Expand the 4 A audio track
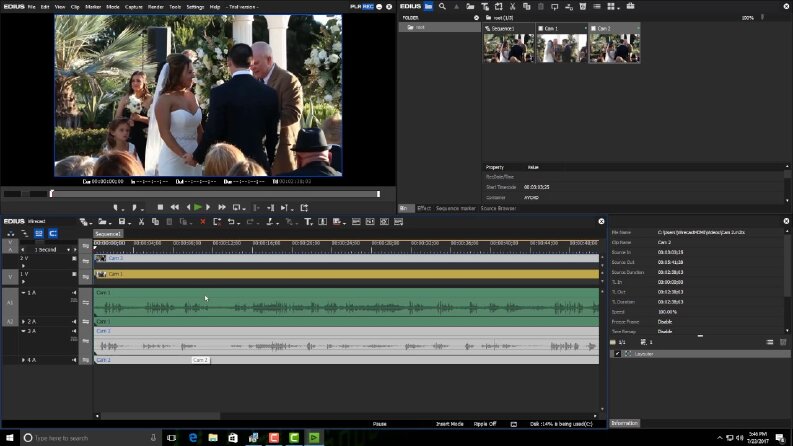Viewport: 793px width, 446px height. pyautogui.click(x=23, y=360)
